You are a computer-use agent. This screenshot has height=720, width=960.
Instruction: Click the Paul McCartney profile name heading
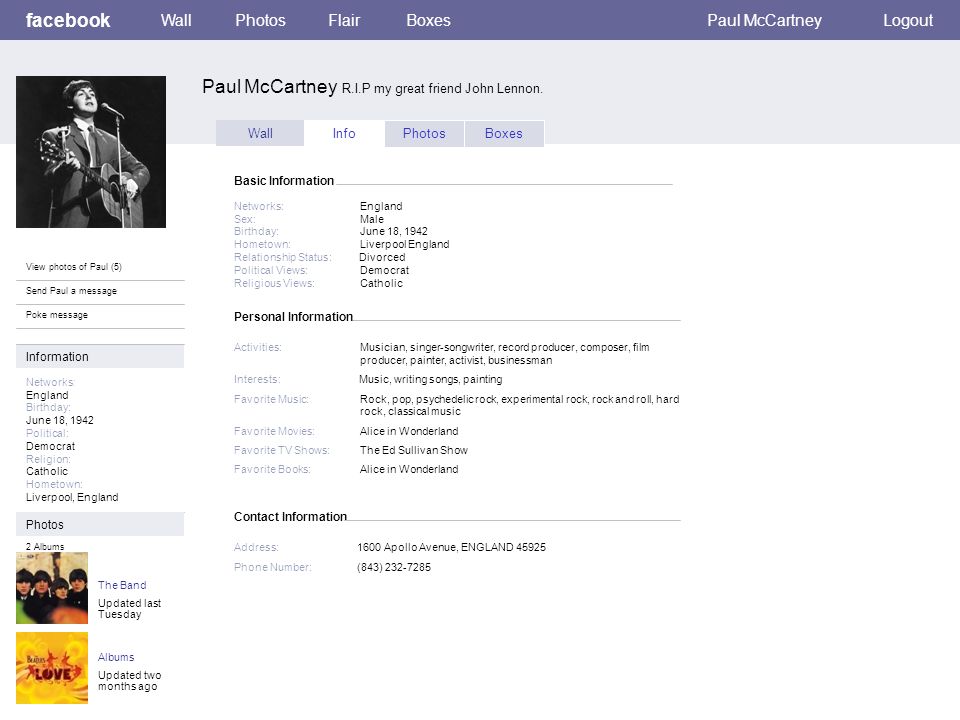pos(269,87)
